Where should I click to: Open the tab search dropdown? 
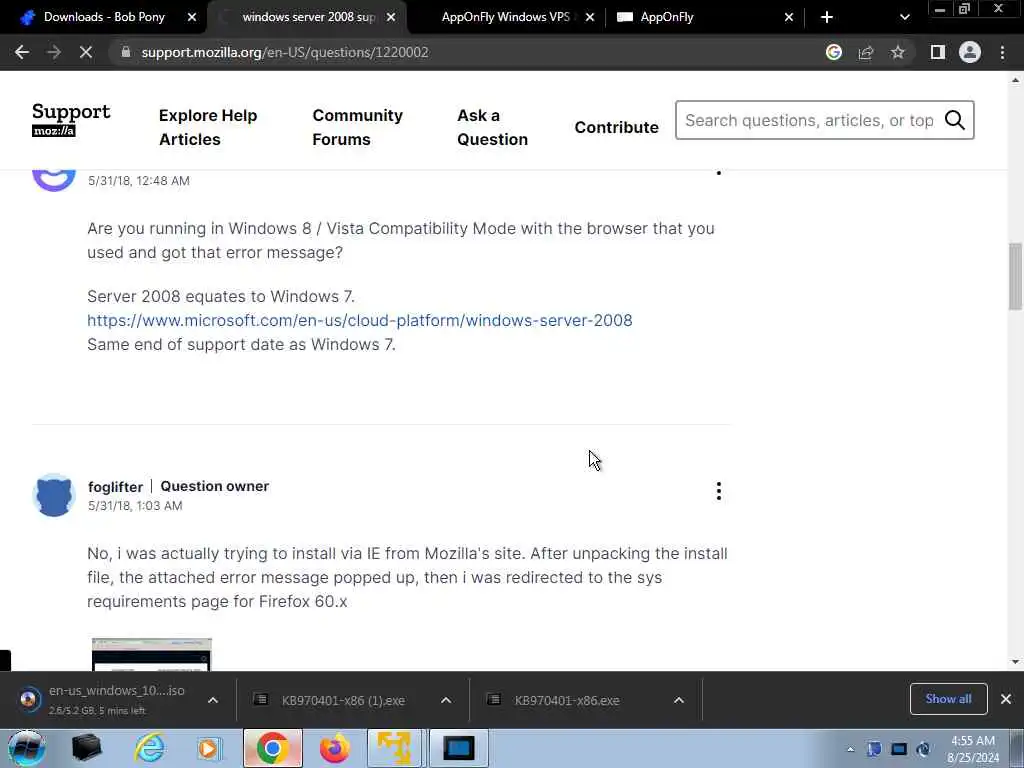pos(904,17)
